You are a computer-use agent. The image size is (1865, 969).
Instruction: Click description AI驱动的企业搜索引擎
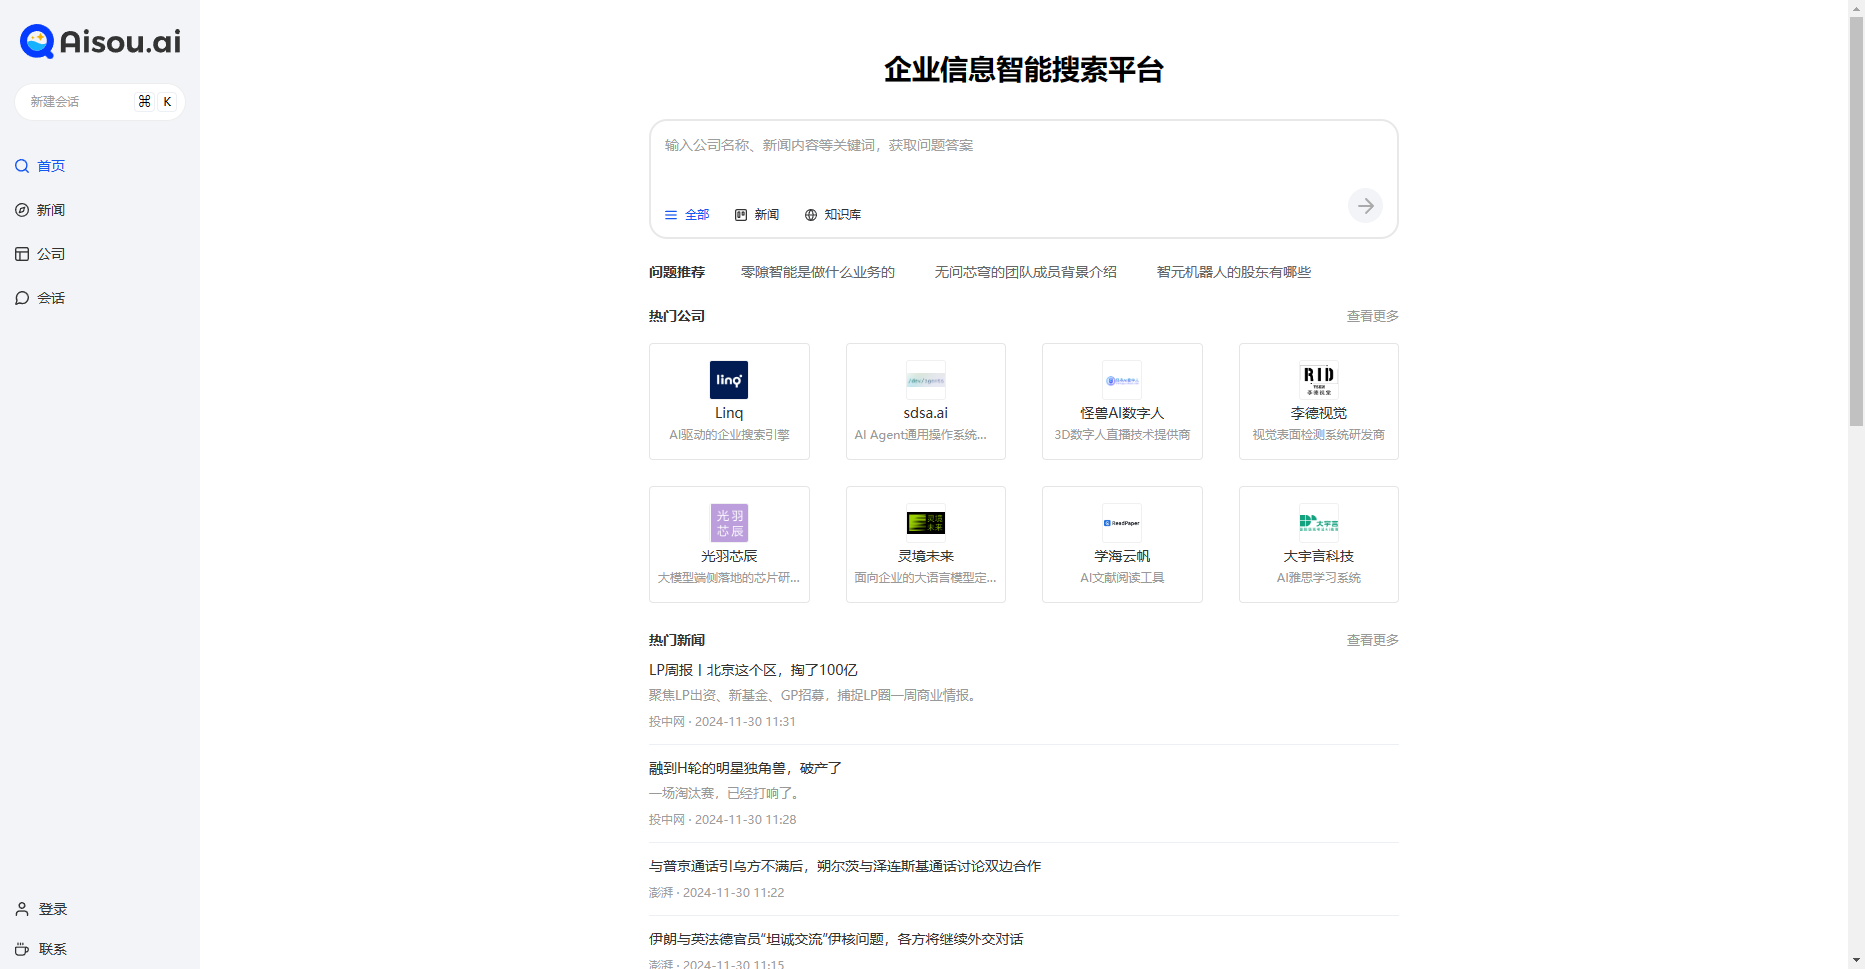[x=729, y=435]
